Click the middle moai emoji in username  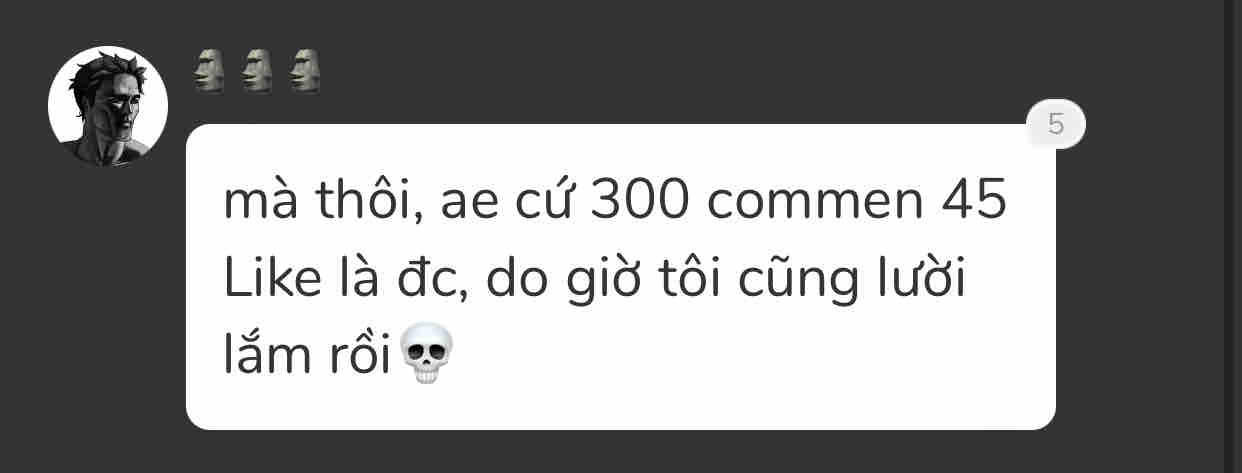pos(257,71)
